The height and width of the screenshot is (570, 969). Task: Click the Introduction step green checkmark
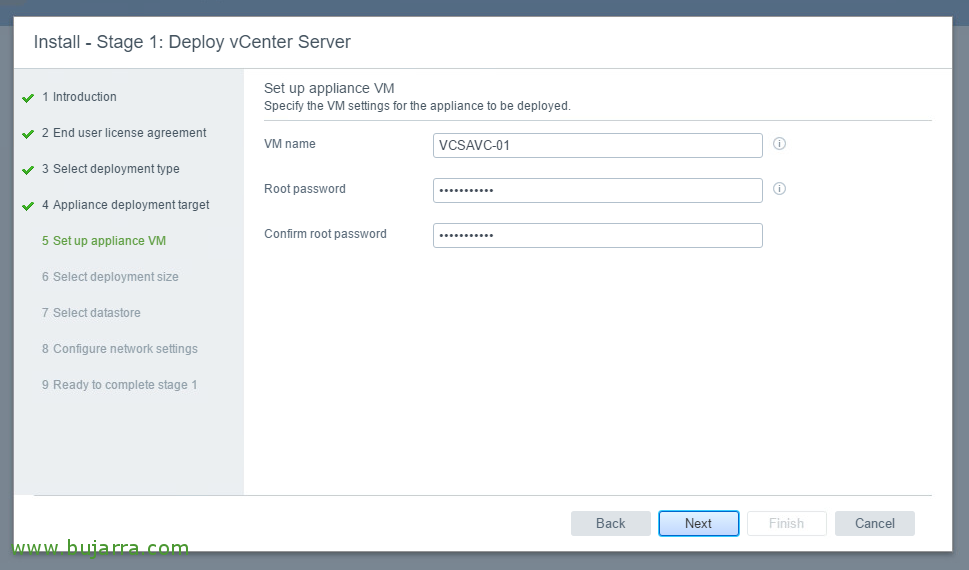coord(28,98)
